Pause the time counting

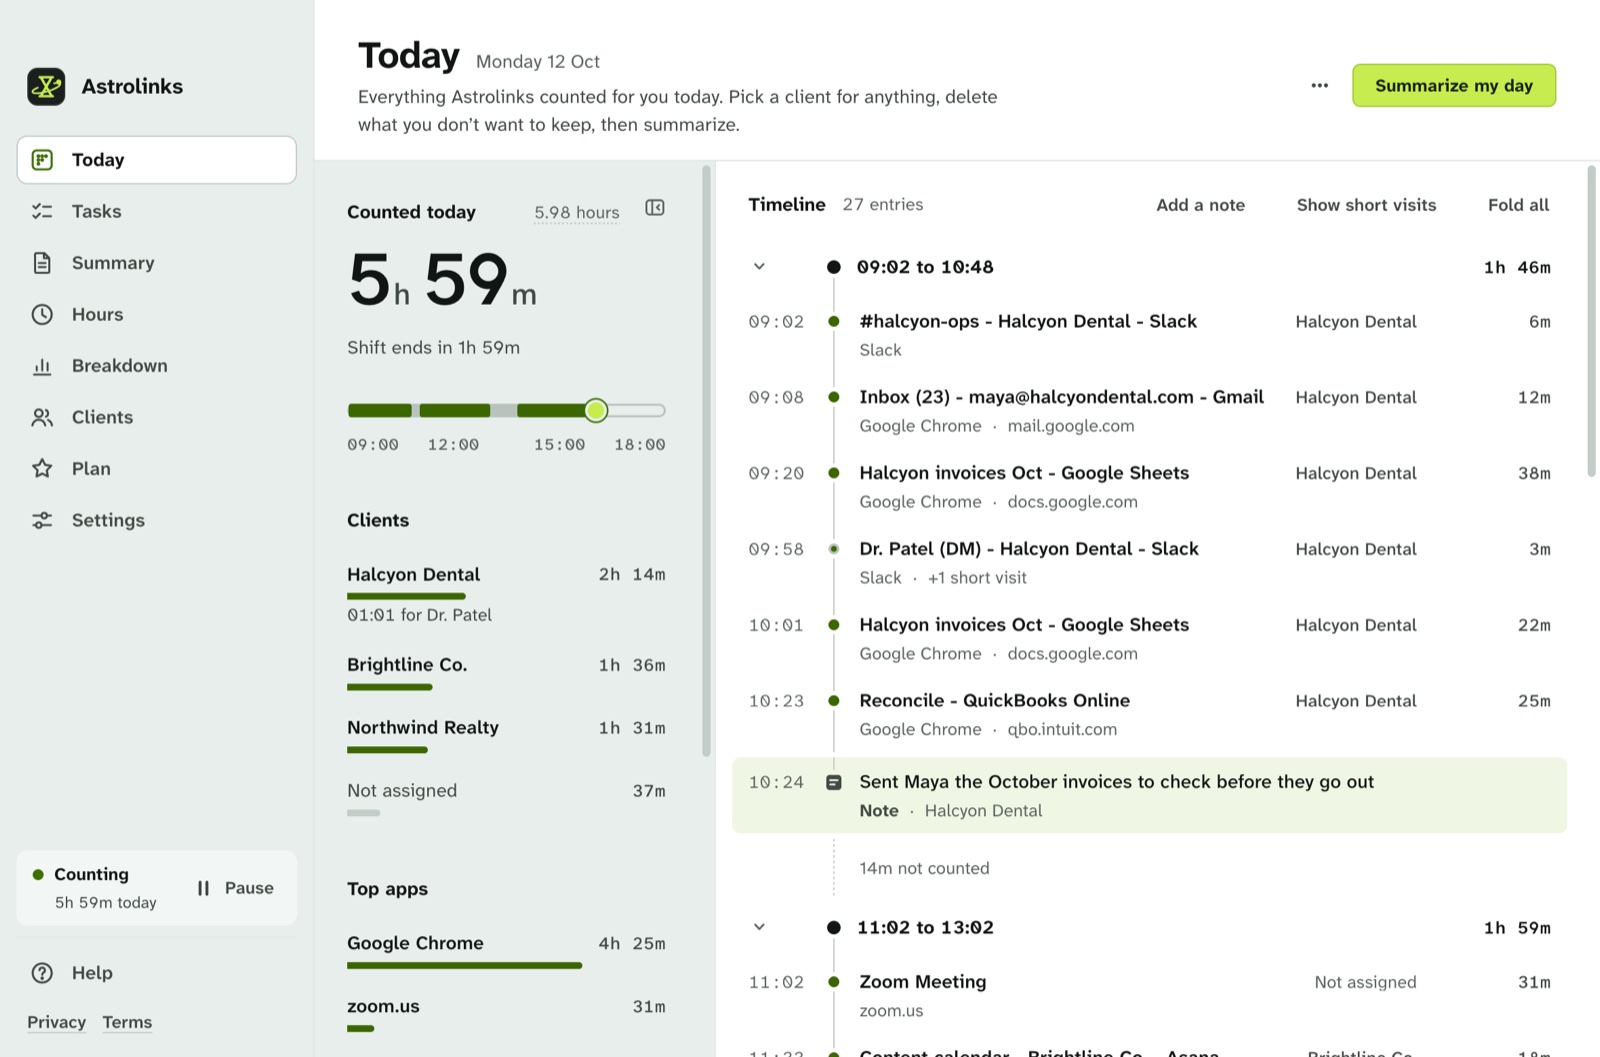[236, 888]
